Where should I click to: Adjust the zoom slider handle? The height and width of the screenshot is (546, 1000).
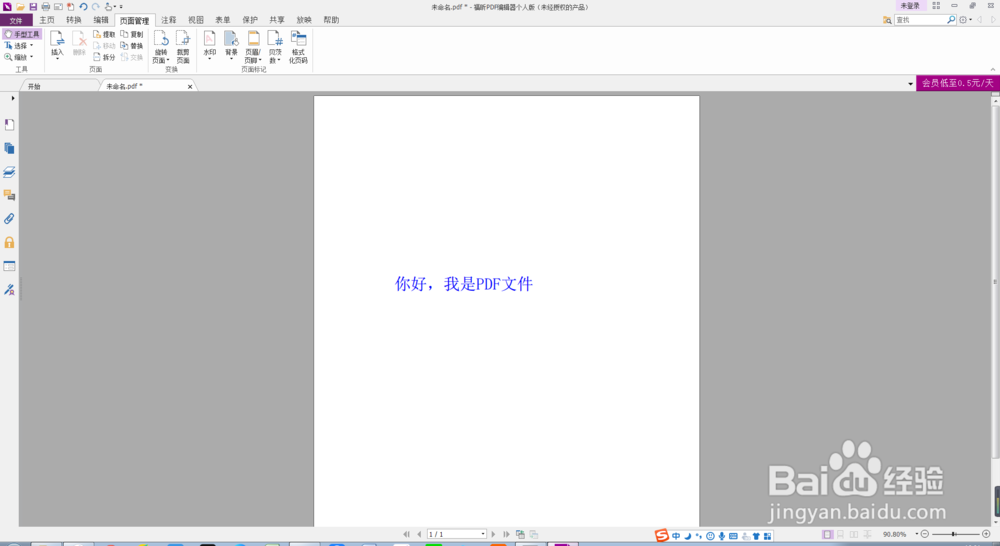(954, 535)
